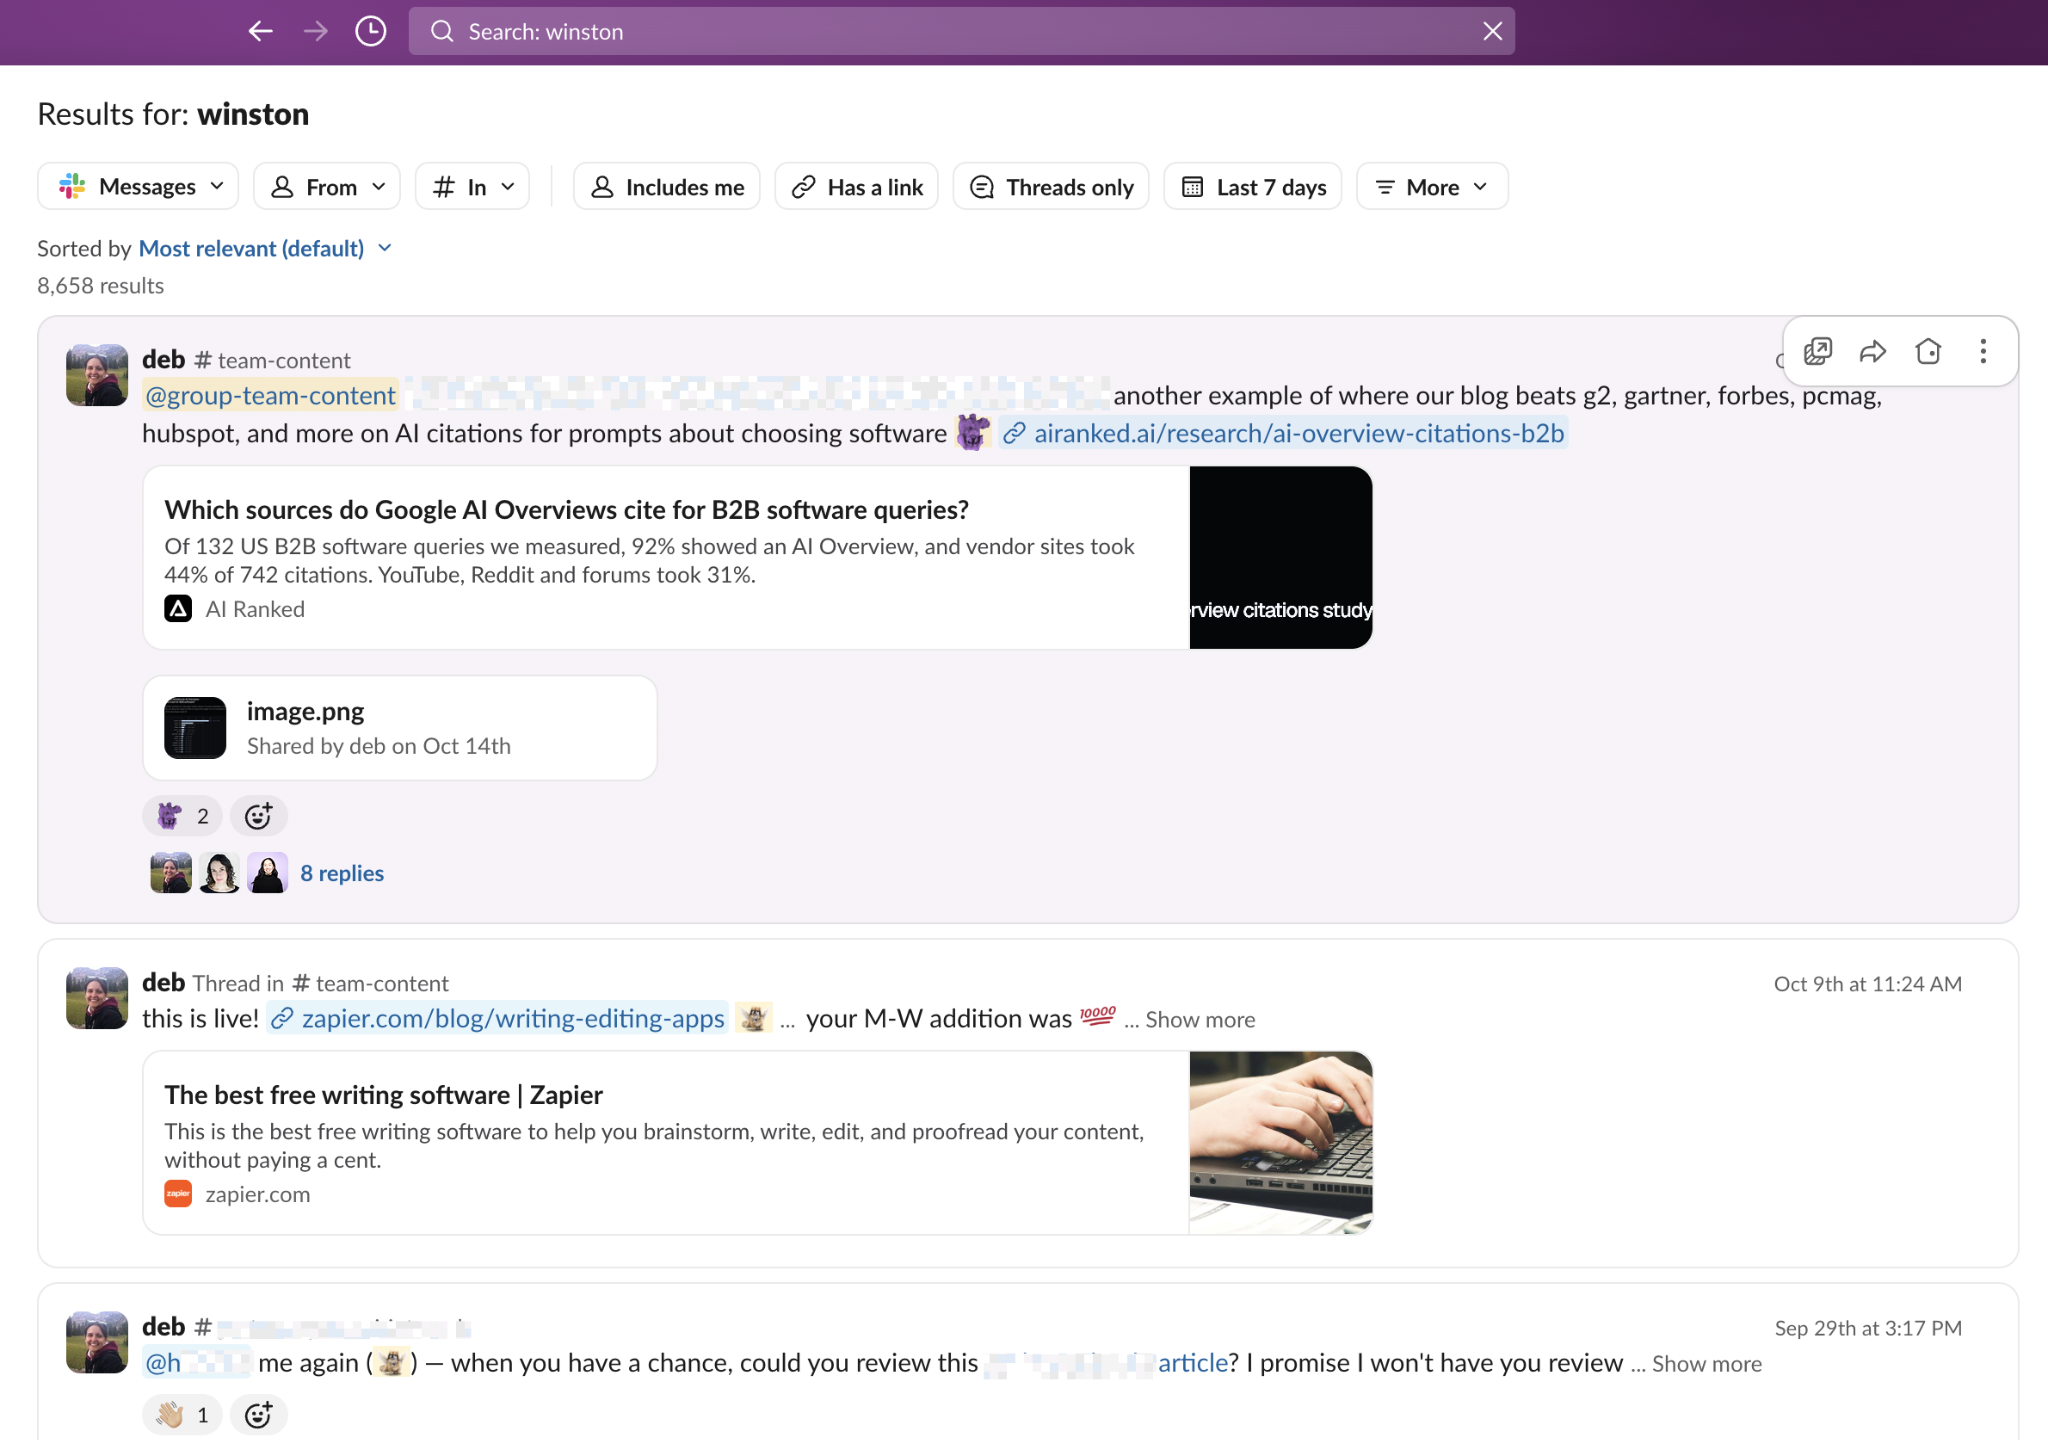View the 8 replies thread
The image size is (2048, 1440).
tap(342, 873)
